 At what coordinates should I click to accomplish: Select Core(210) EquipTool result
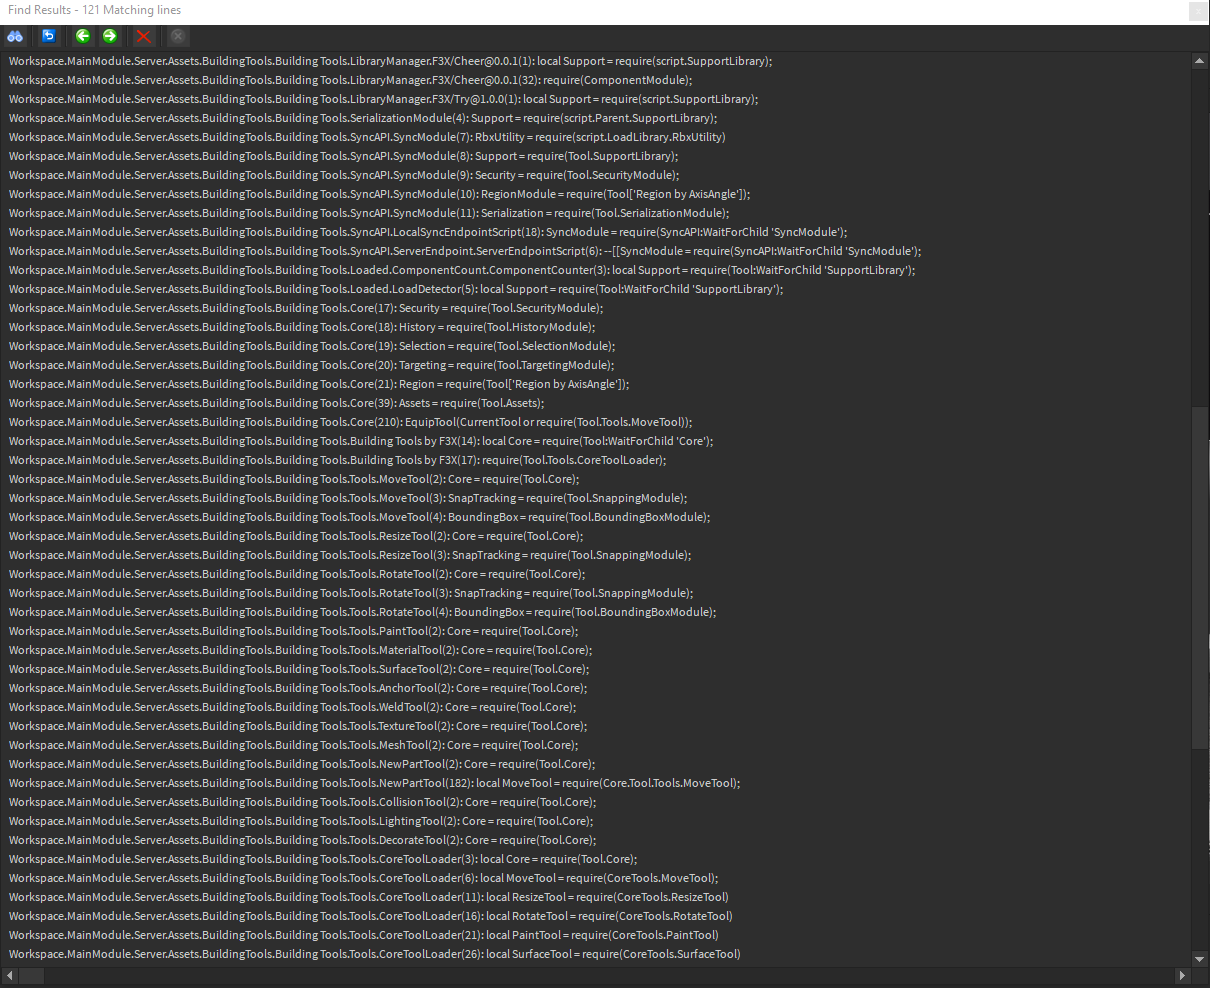point(351,422)
